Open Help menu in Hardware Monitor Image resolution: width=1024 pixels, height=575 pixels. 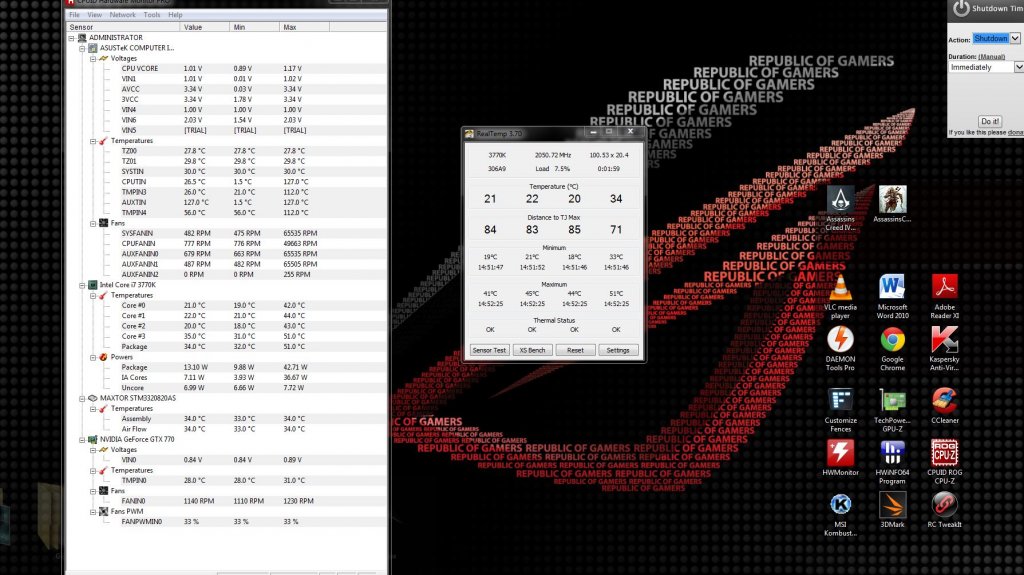point(175,14)
